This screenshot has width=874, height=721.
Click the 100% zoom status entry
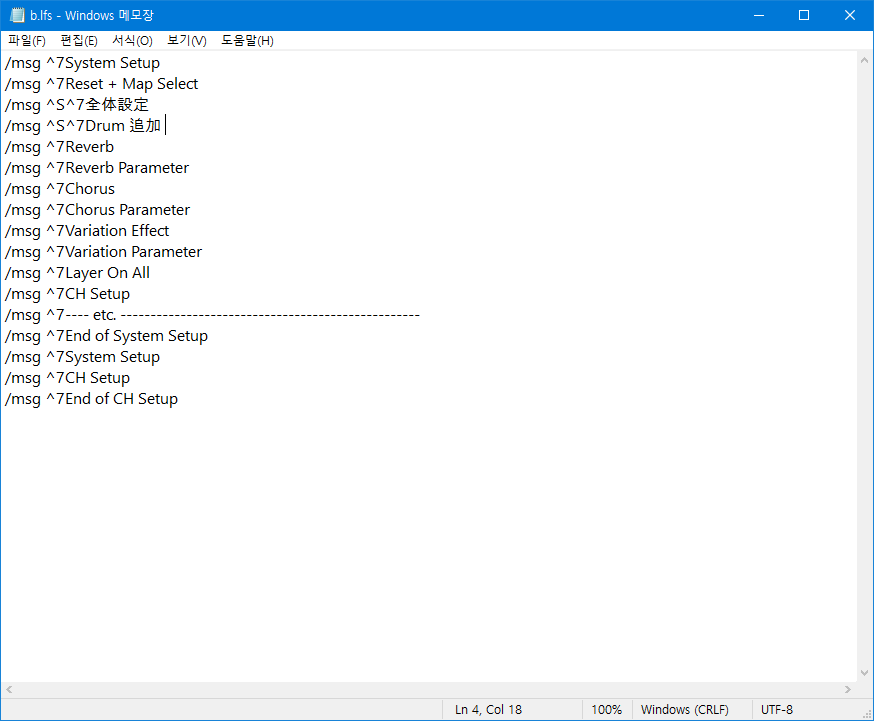click(x=606, y=710)
